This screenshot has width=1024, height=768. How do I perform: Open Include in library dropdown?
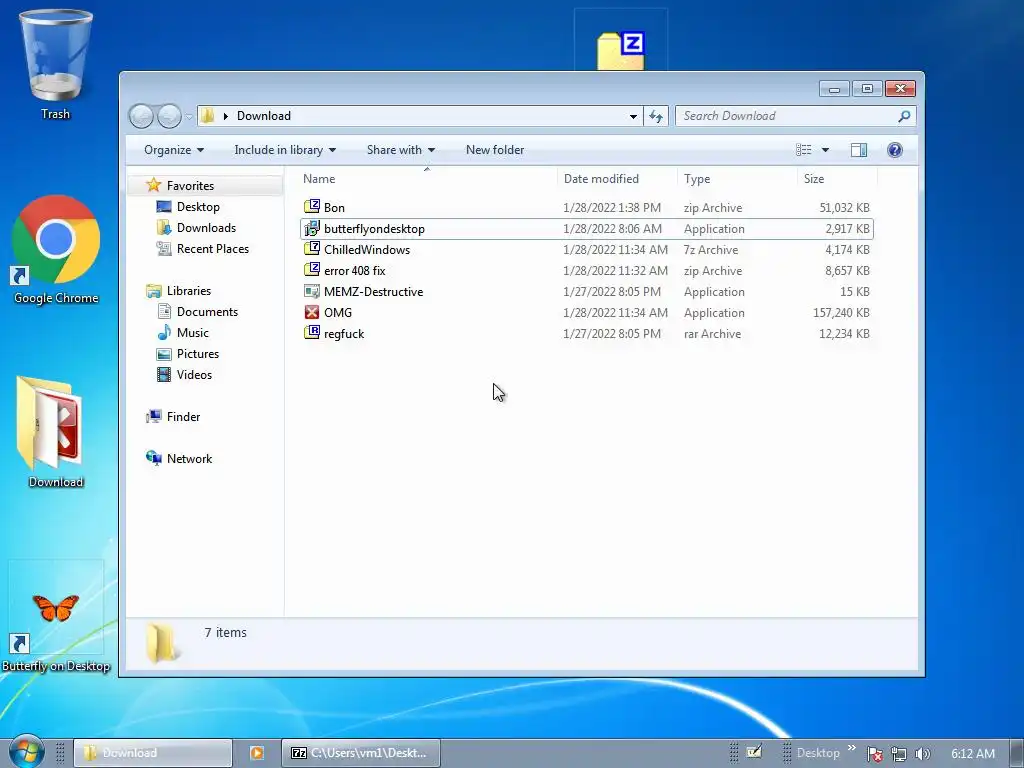(285, 150)
